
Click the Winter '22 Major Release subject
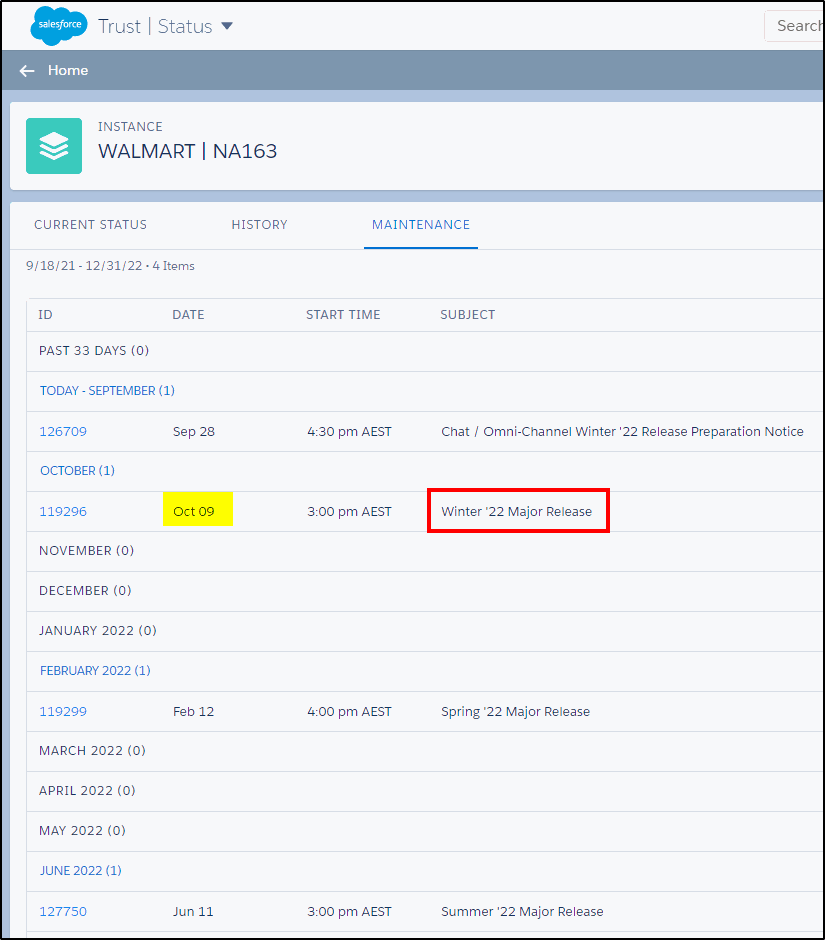coord(517,512)
